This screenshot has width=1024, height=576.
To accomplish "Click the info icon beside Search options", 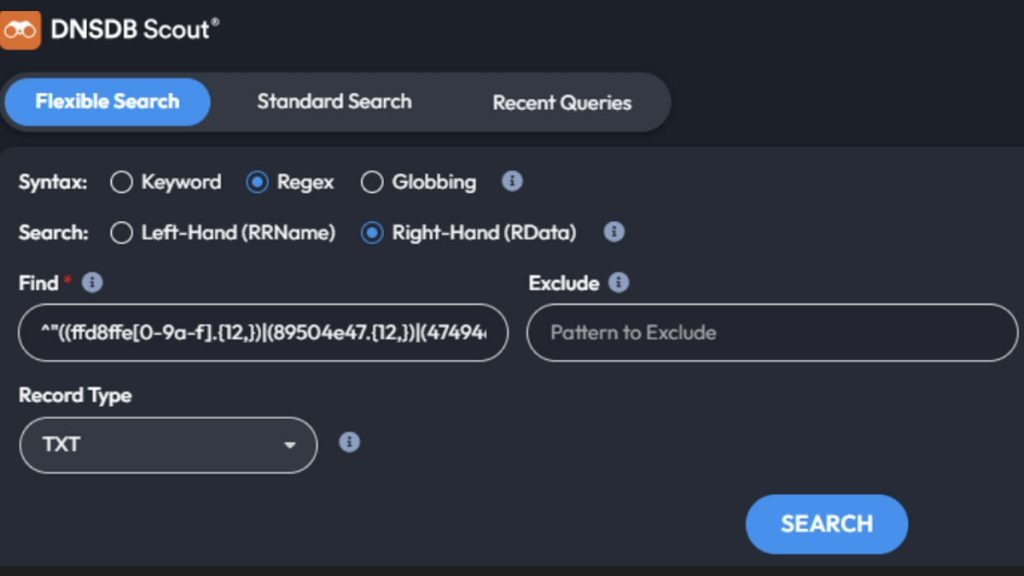I will point(614,232).
